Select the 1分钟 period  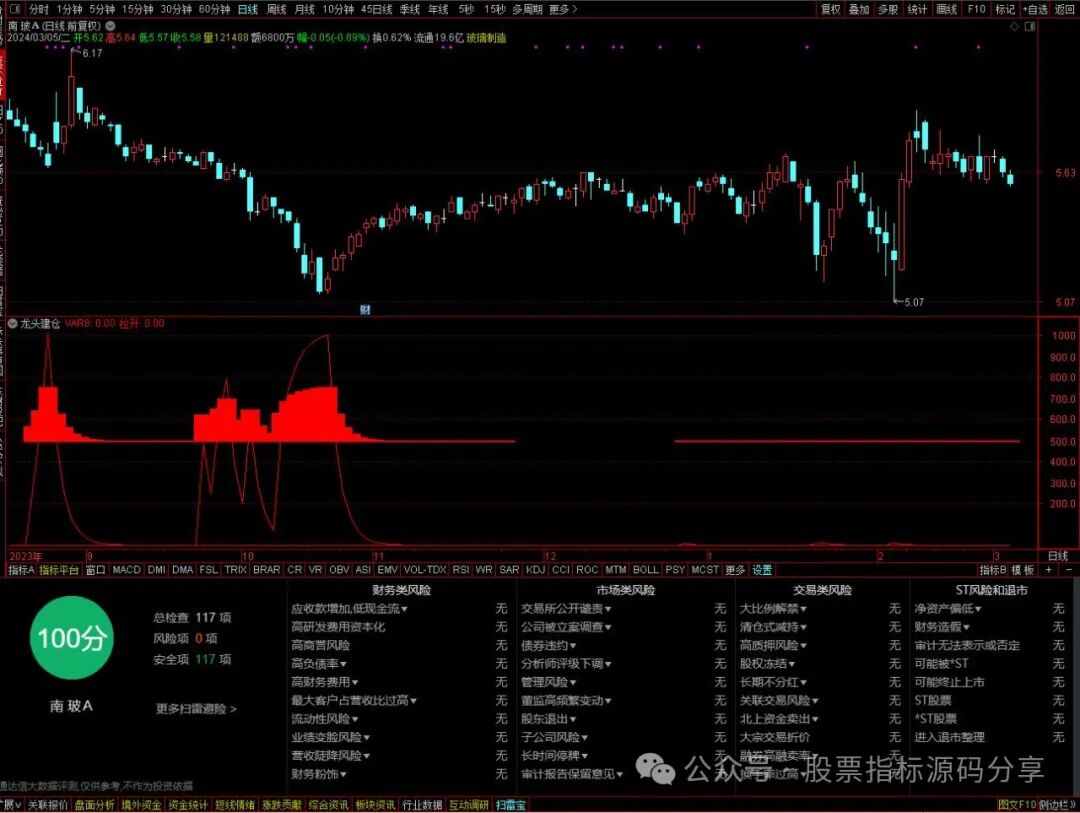click(x=69, y=9)
